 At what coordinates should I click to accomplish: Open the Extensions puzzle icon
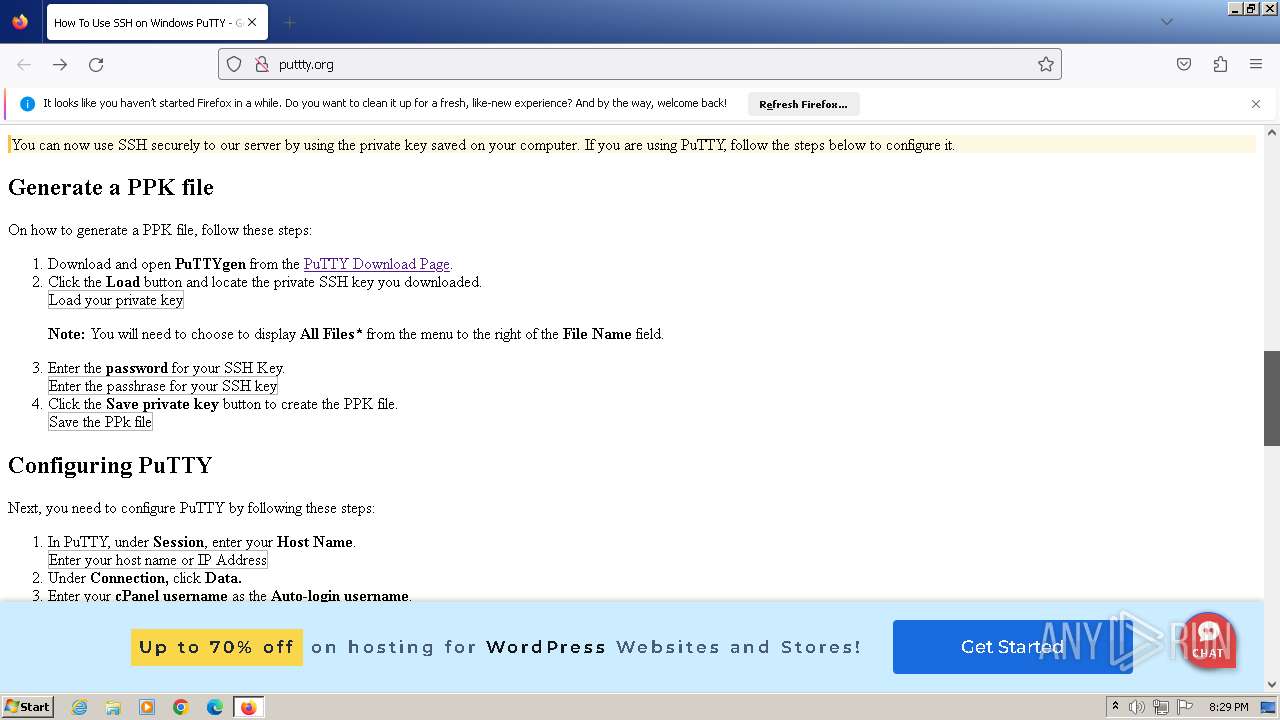coord(1220,64)
